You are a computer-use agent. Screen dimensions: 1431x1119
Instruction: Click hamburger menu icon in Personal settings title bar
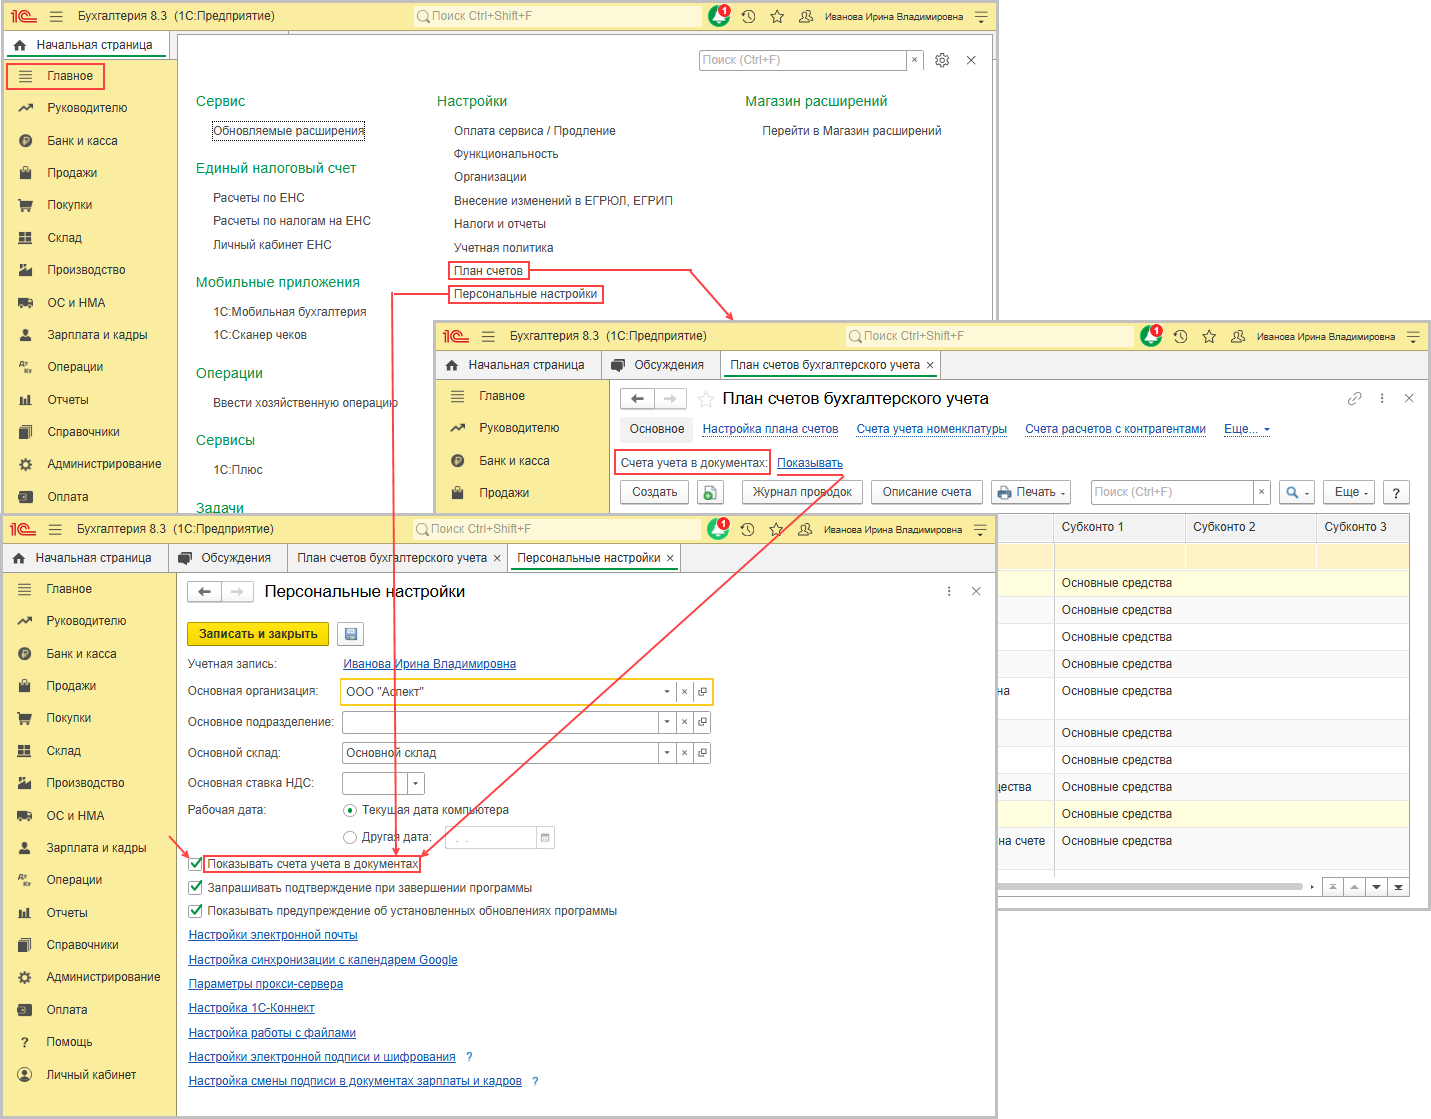click(55, 529)
